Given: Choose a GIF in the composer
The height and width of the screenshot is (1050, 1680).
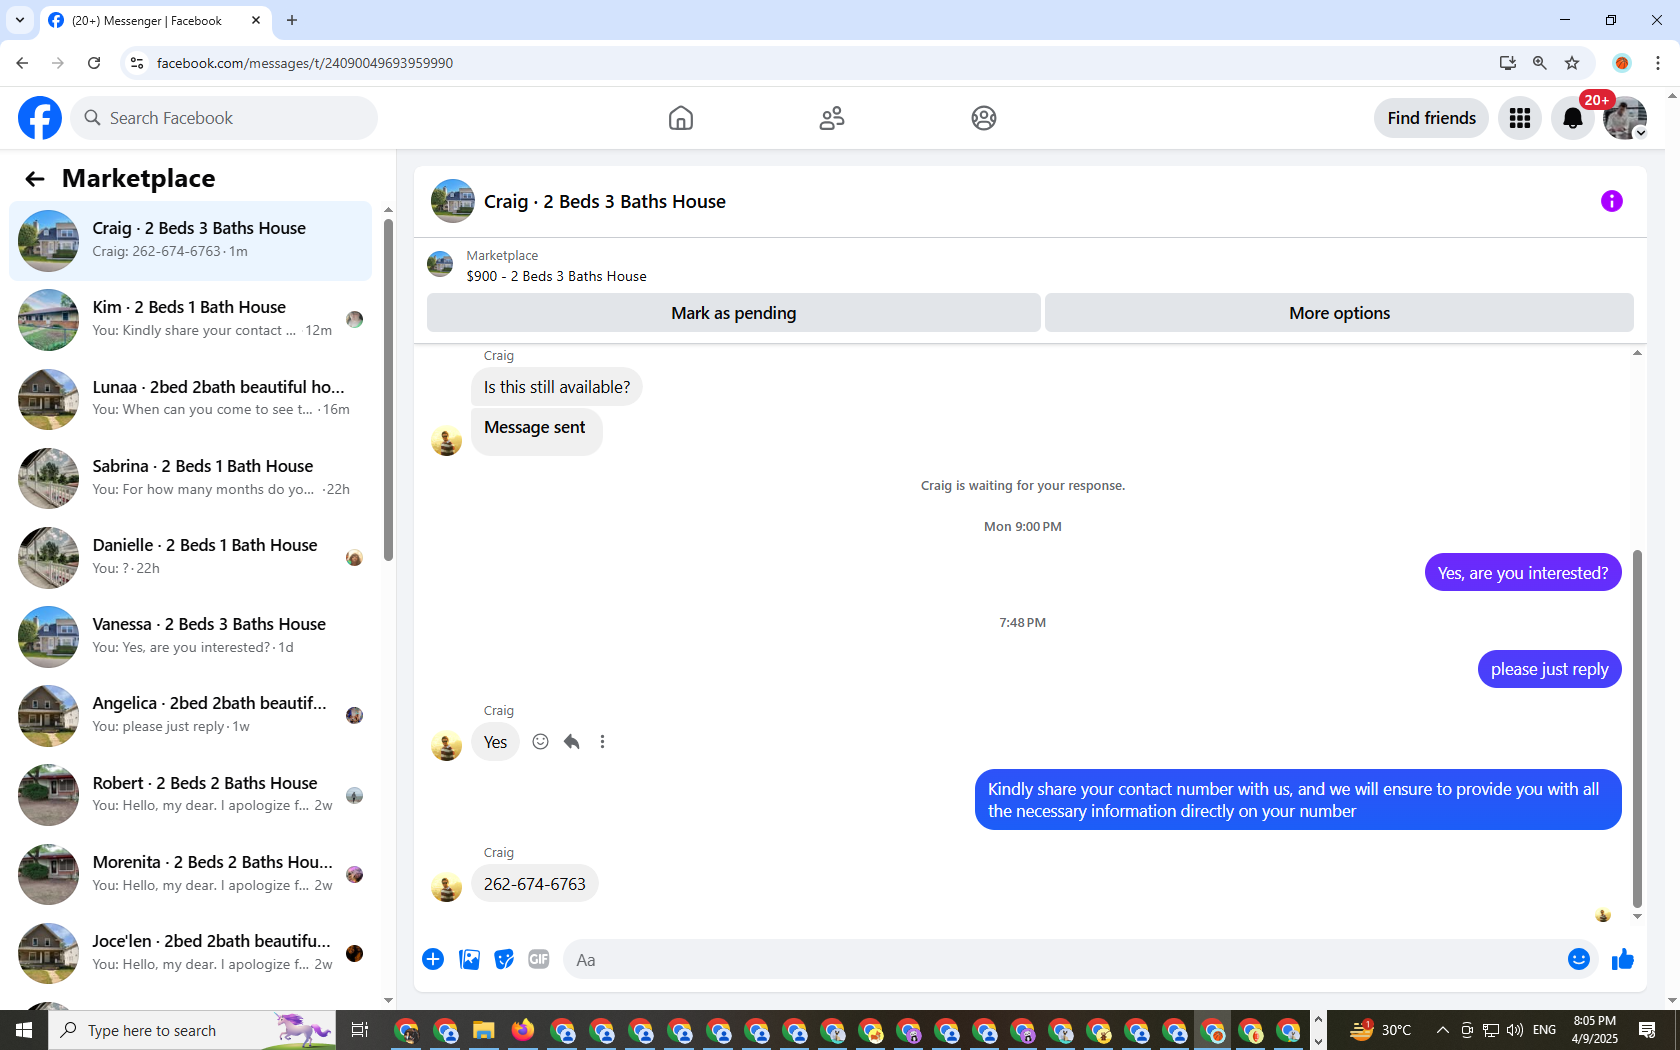Looking at the screenshot, I should 539,960.
